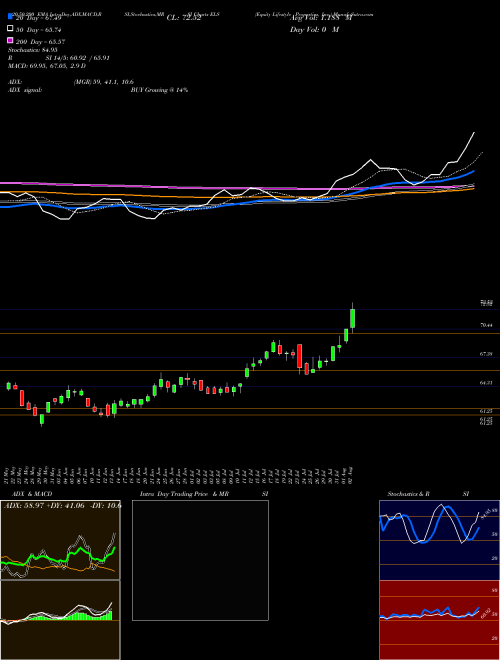This screenshot has height=660, width=500.
Task: Click the 'Day Vol: 0 M' reading
Action: tap(314, 30)
